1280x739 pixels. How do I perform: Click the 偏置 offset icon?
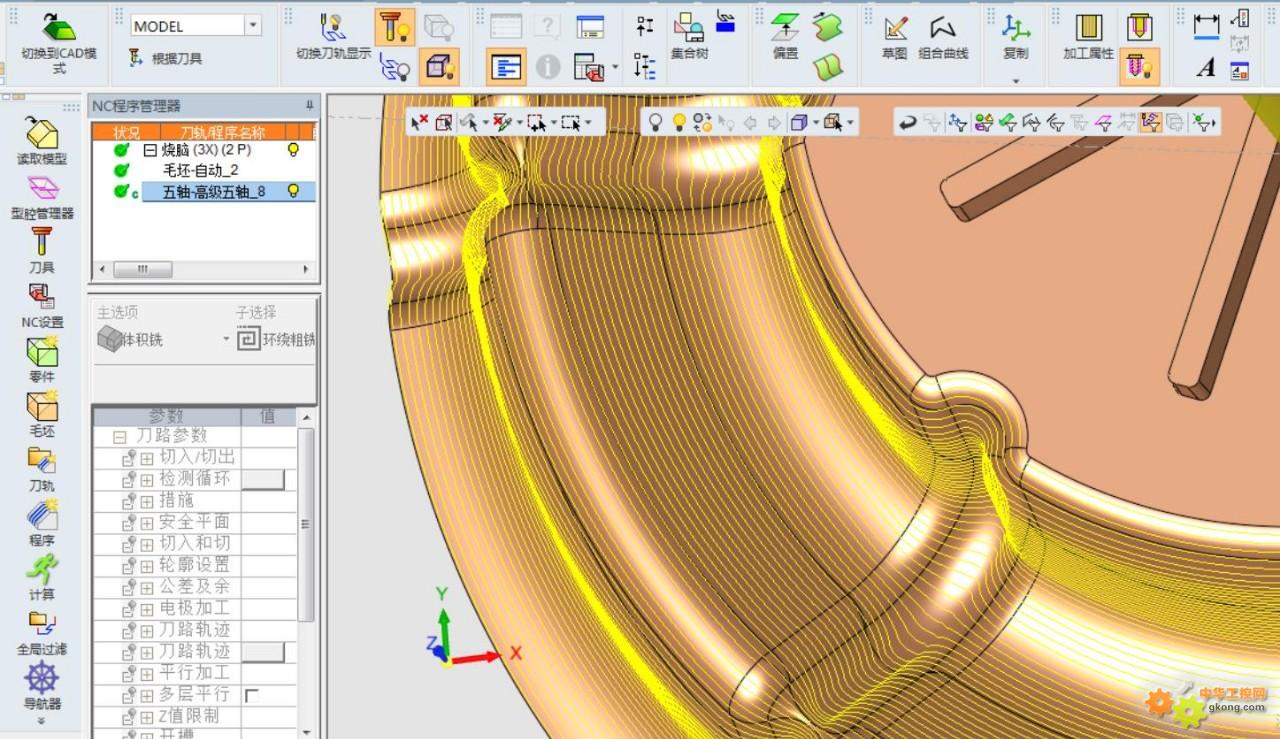[x=785, y=29]
